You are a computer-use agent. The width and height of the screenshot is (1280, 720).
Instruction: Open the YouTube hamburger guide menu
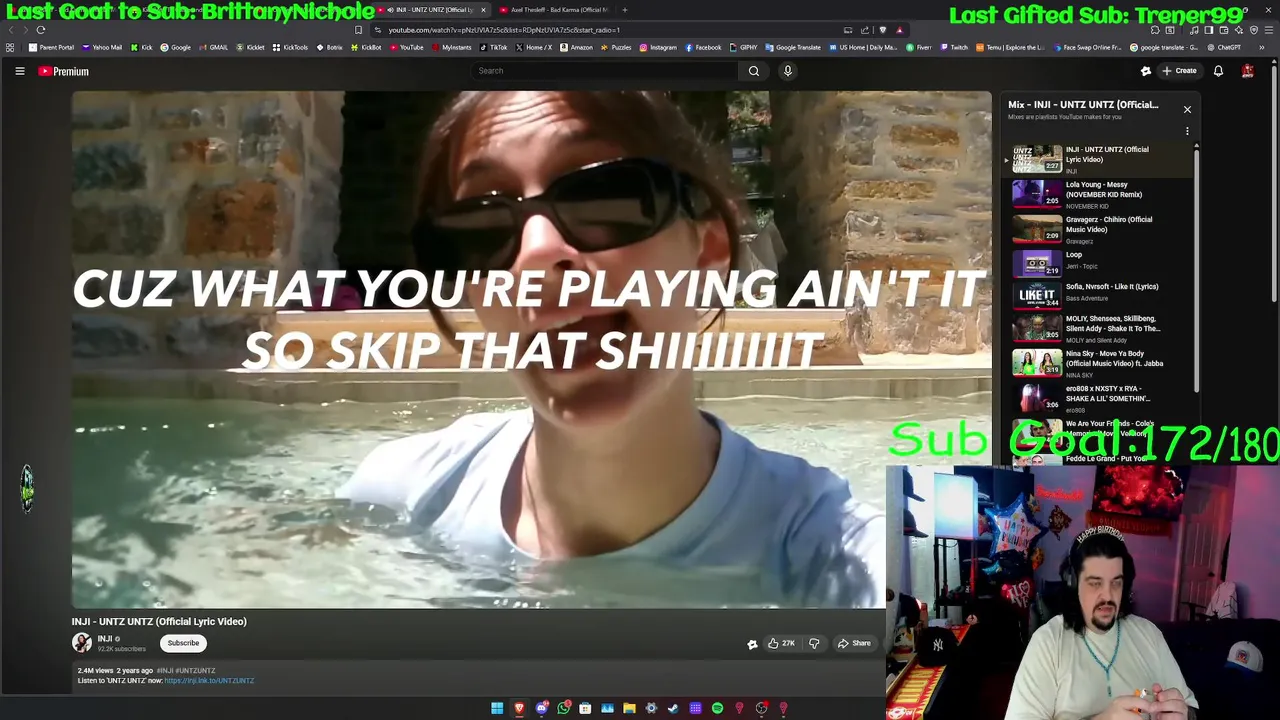pyautogui.click(x=19, y=71)
